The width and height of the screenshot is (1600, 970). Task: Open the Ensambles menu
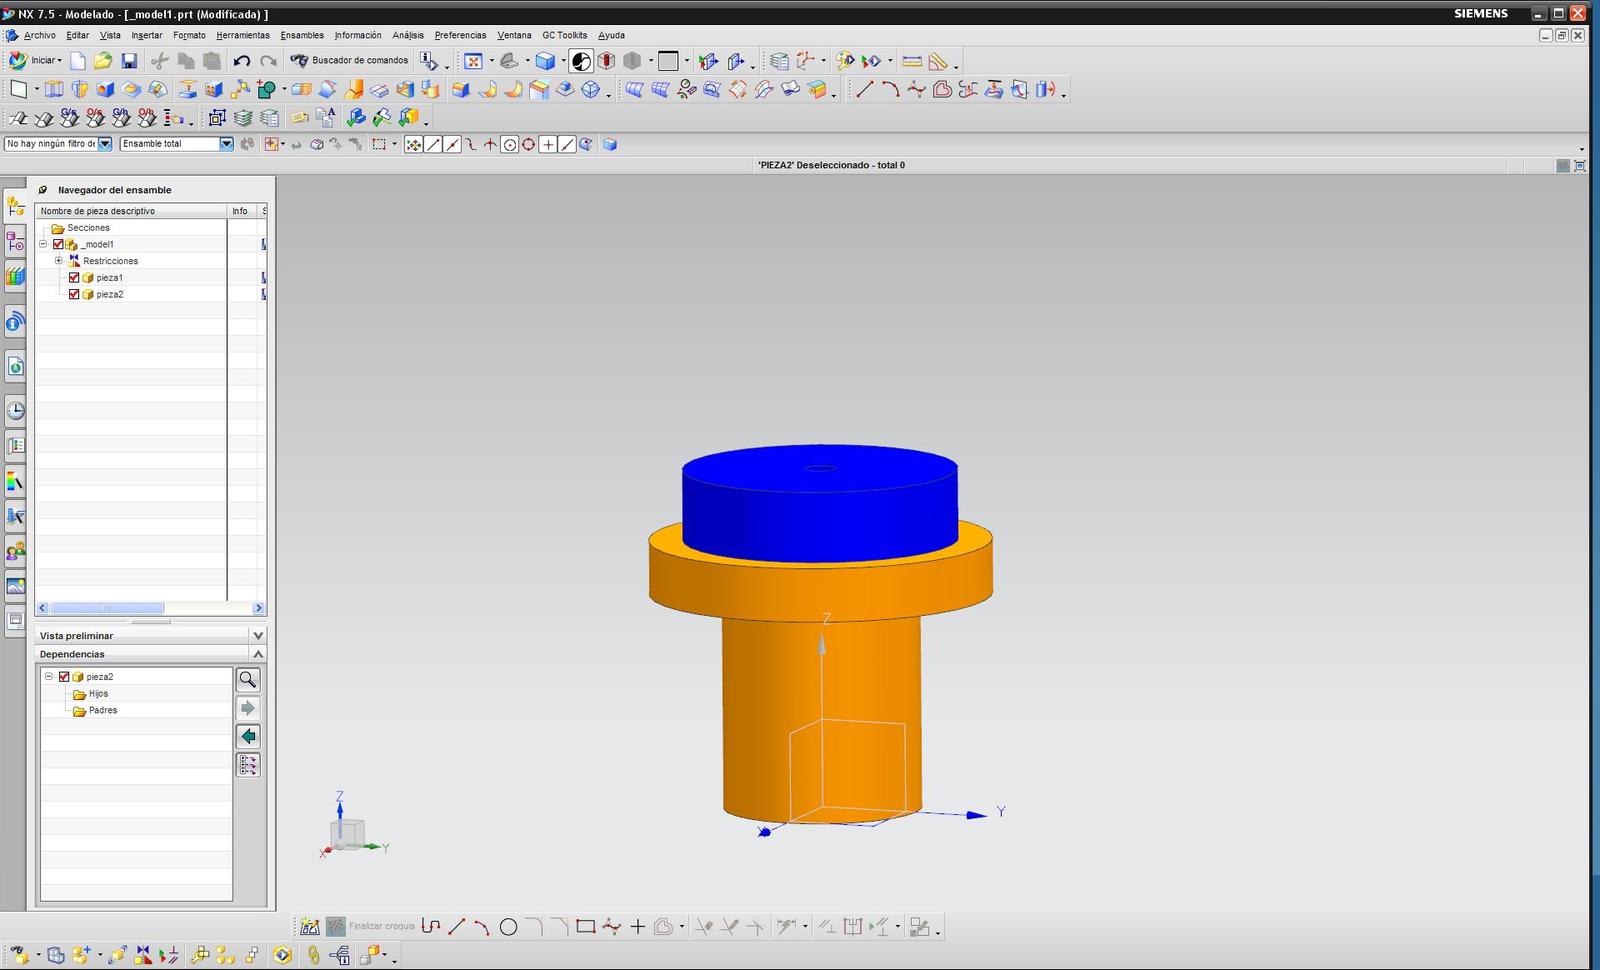[x=302, y=35]
